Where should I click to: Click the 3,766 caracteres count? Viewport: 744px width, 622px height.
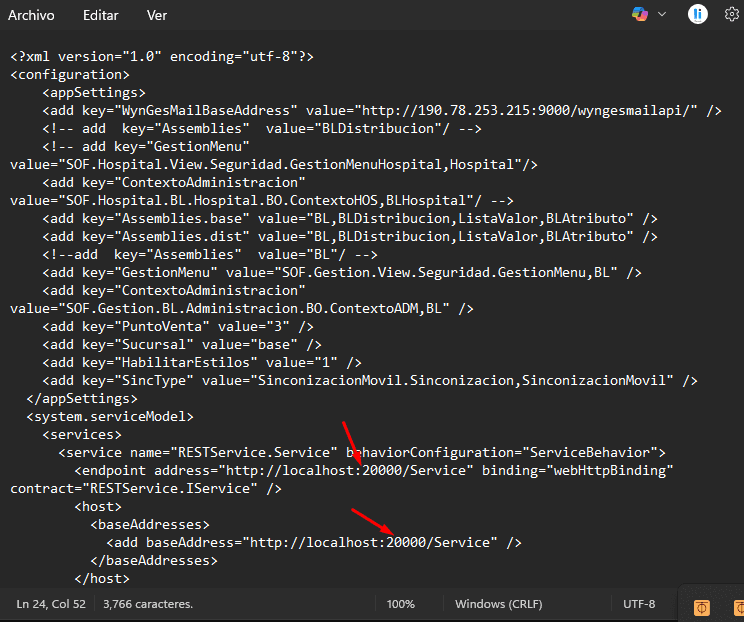click(x=147, y=604)
